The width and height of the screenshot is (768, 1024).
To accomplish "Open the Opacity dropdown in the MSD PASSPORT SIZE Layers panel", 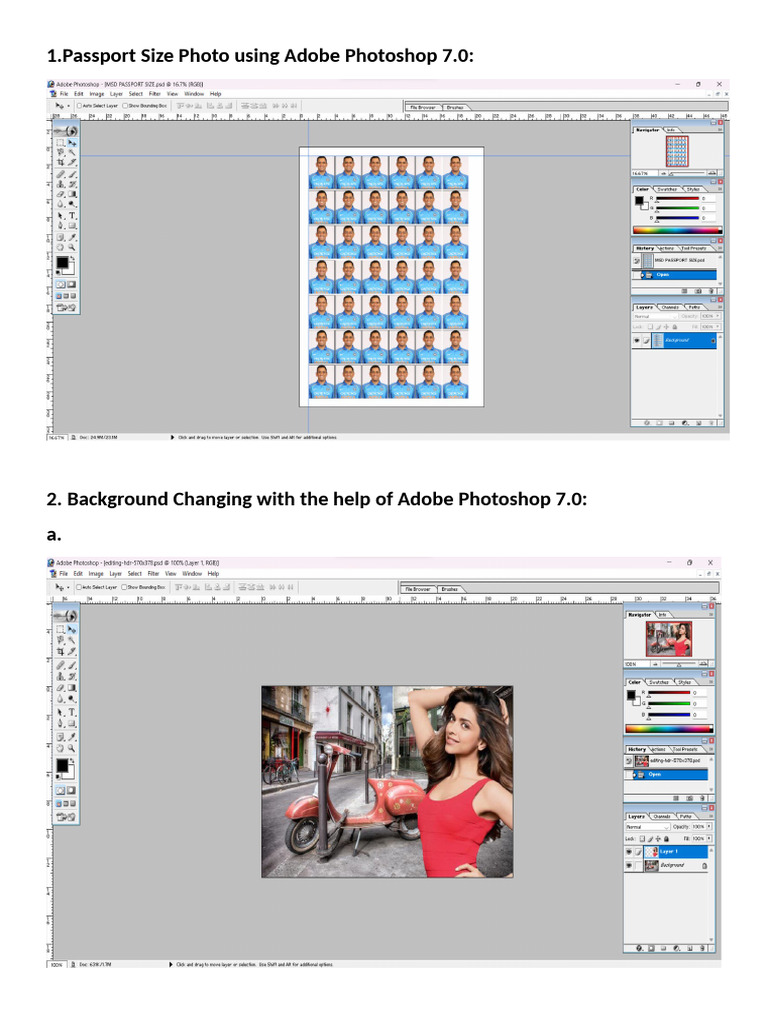I will coord(717,316).
